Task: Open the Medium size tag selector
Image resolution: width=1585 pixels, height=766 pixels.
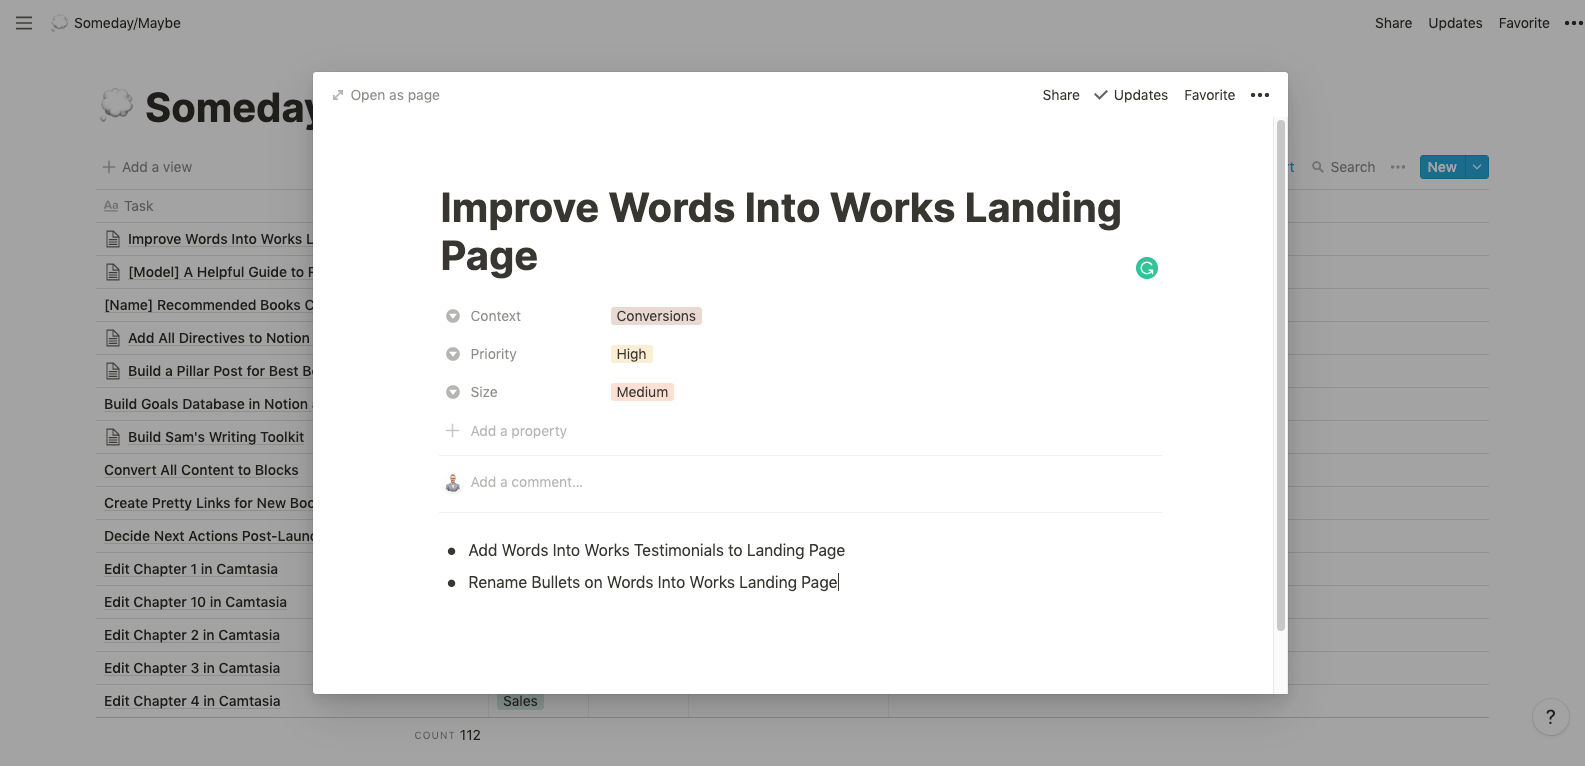Action: tap(642, 392)
